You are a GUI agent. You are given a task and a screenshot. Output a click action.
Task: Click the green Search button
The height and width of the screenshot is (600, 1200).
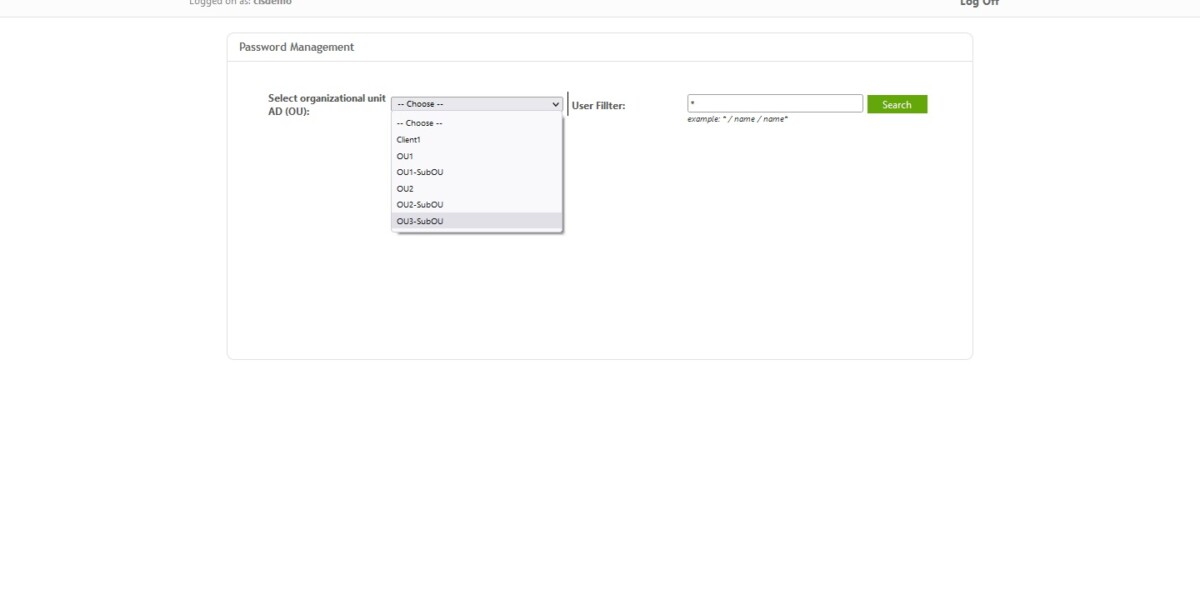(x=897, y=104)
